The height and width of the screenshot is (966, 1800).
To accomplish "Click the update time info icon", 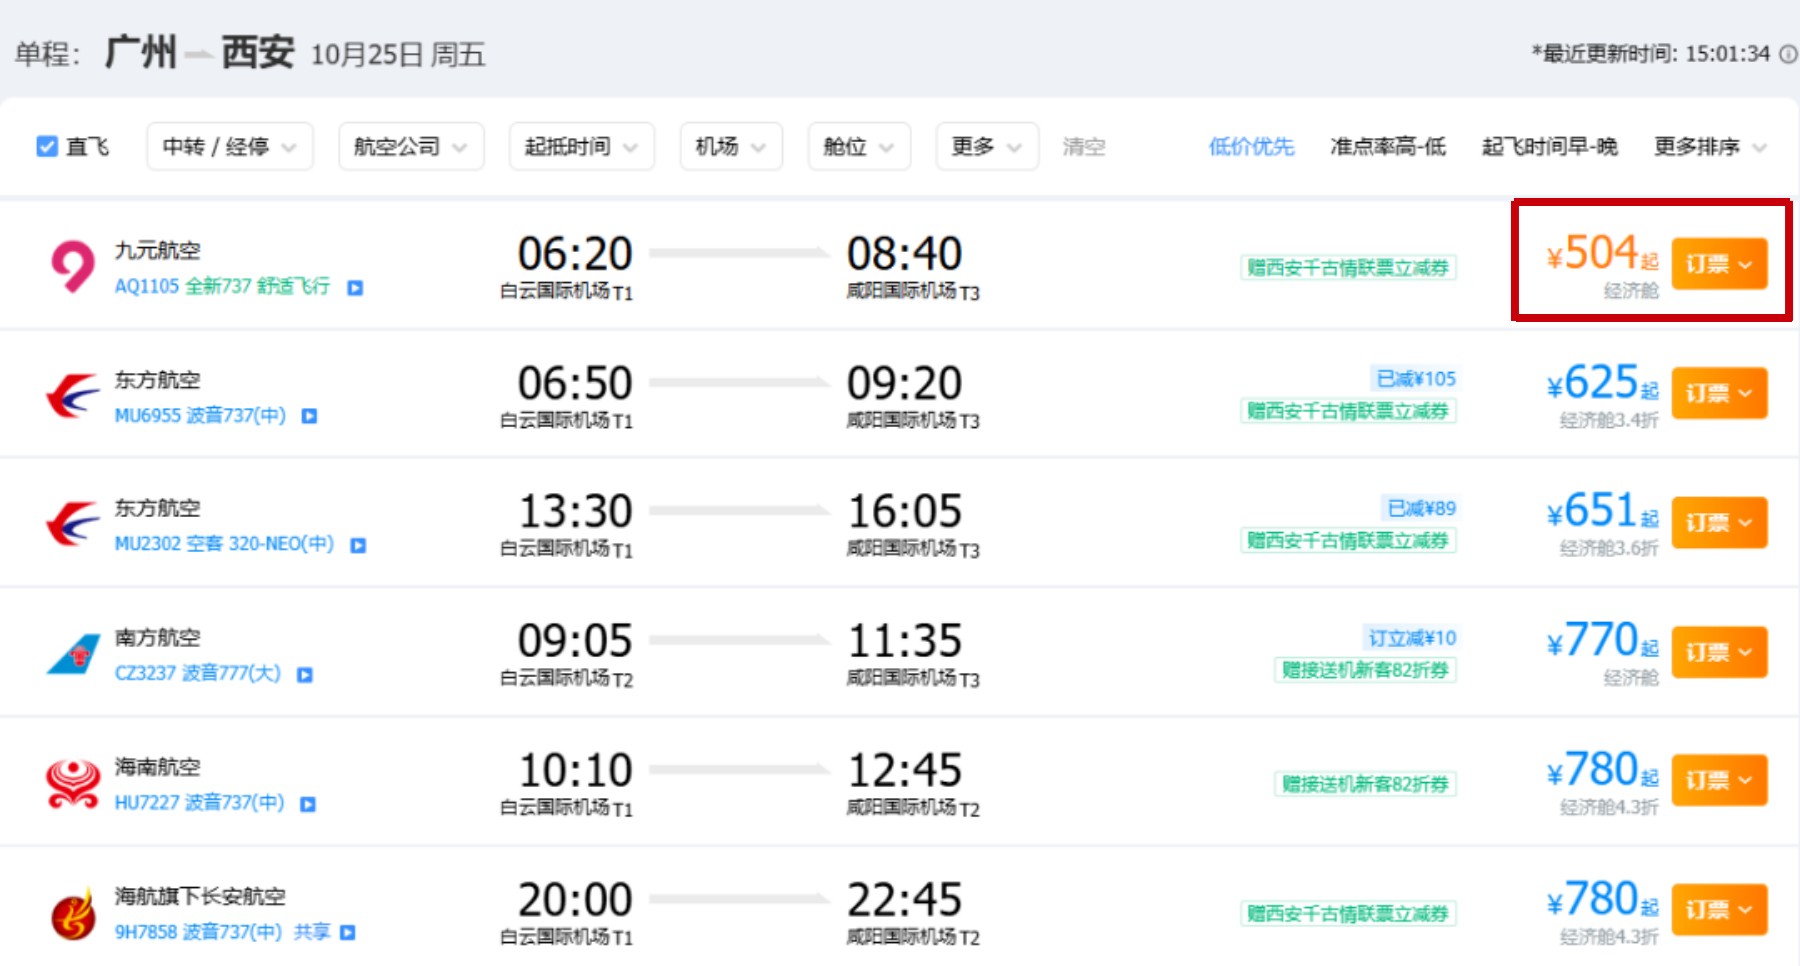I will [1788, 54].
